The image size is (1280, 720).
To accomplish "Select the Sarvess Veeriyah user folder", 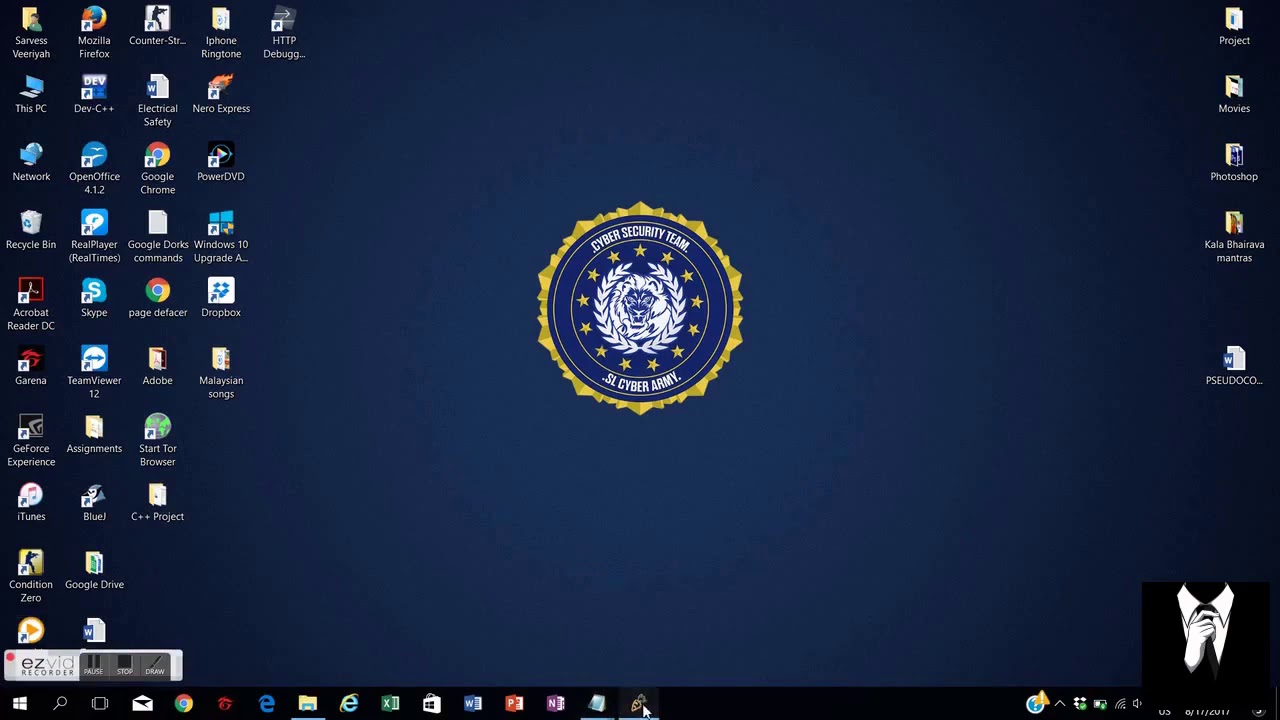I will [31, 32].
